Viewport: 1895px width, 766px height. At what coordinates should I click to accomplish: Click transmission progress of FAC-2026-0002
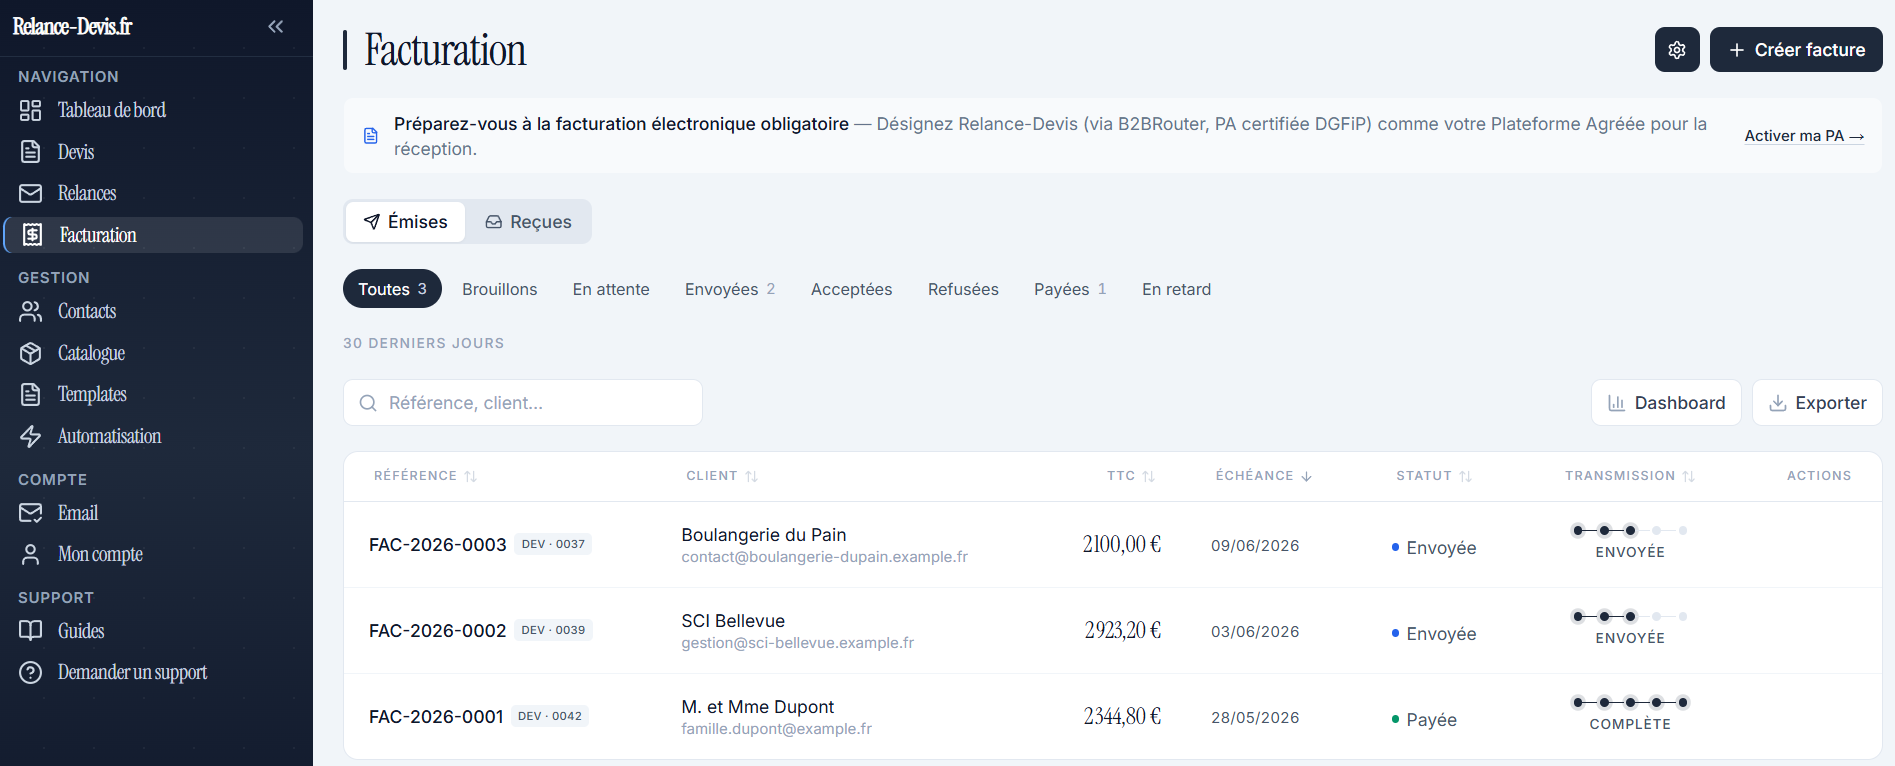coord(1630,627)
